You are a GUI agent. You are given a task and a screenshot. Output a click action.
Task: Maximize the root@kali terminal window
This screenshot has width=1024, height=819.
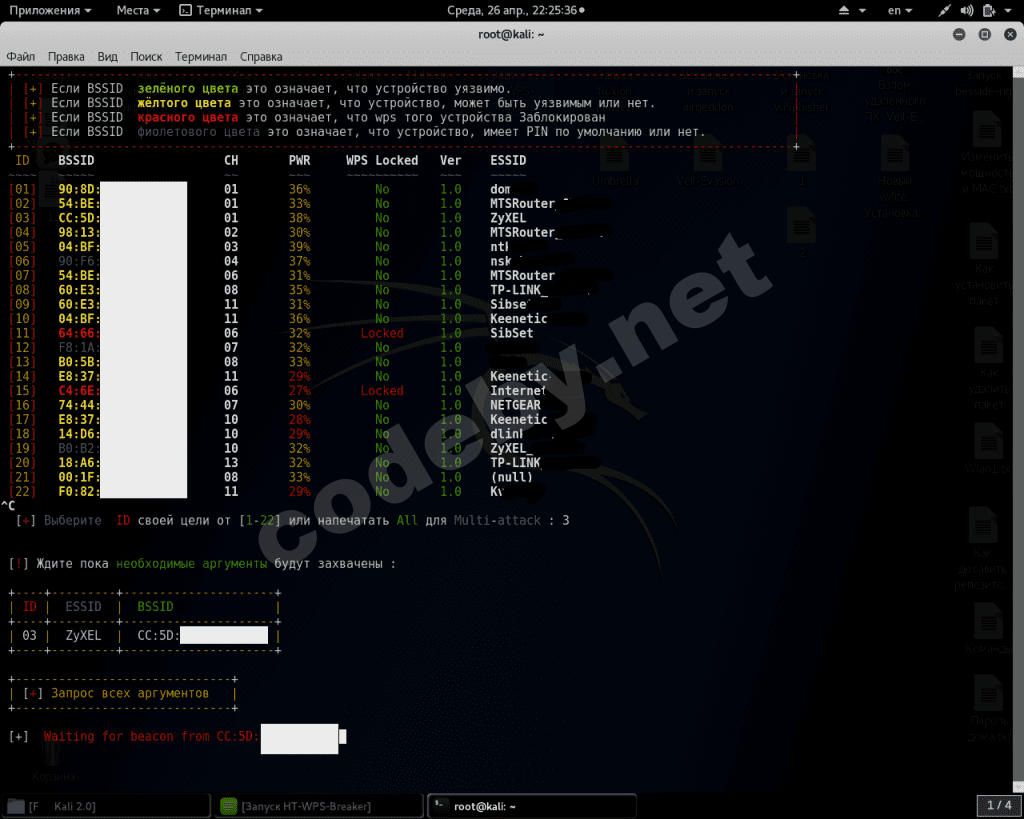(x=985, y=35)
